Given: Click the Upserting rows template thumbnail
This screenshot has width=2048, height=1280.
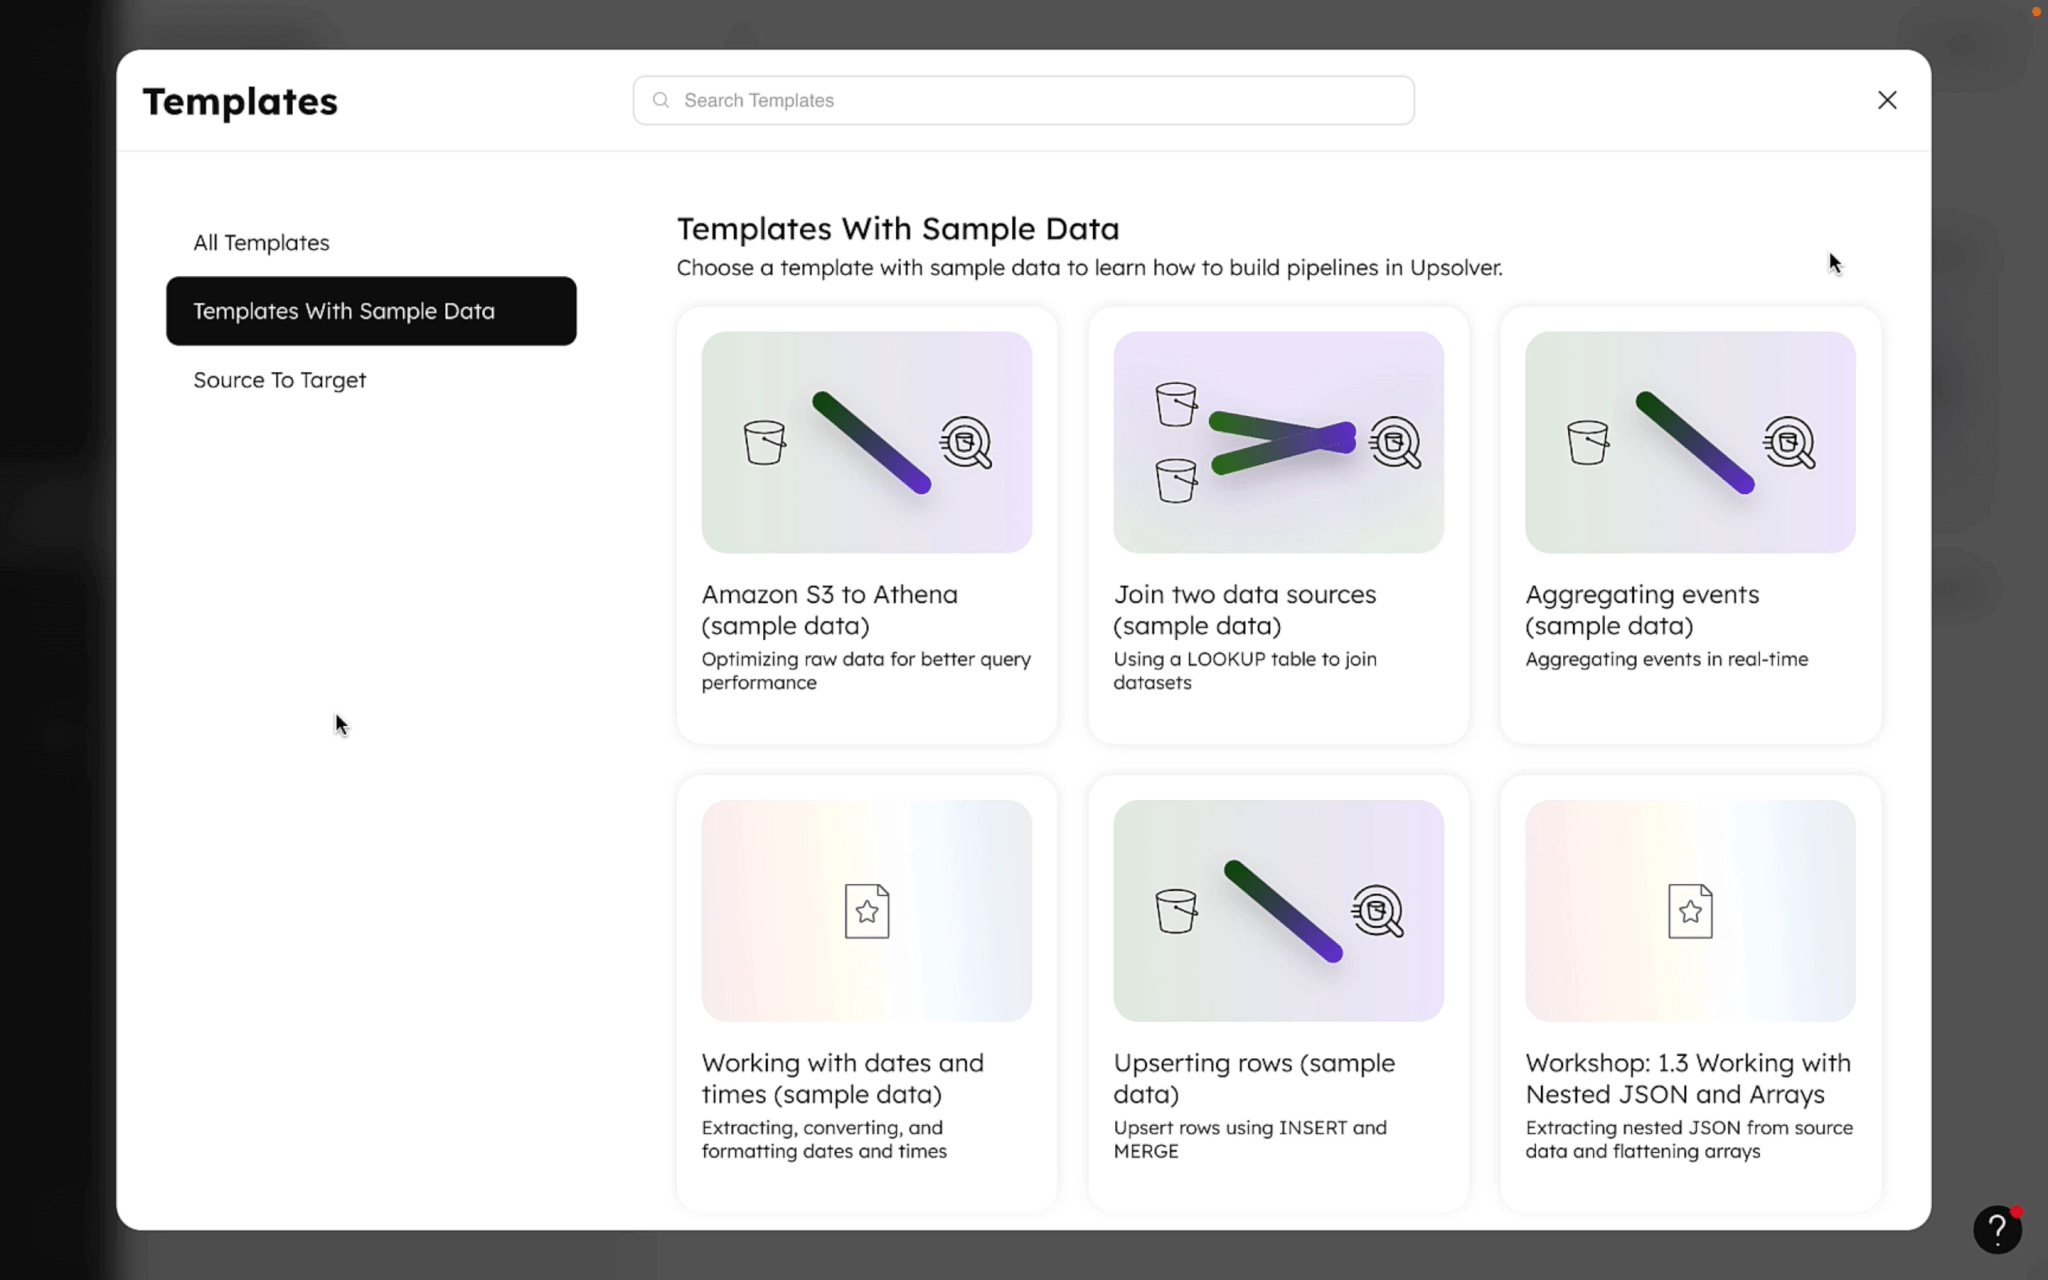Looking at the screenshot, I should (1278, 910).
